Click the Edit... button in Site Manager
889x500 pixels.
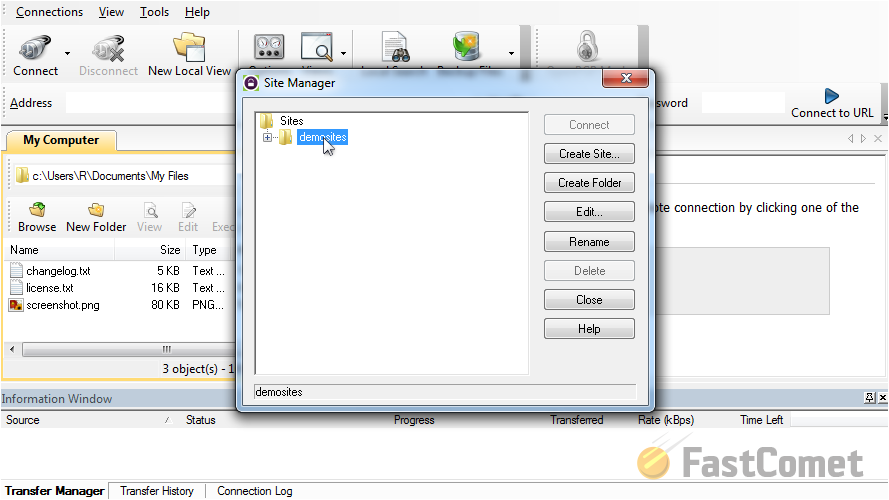589,212
